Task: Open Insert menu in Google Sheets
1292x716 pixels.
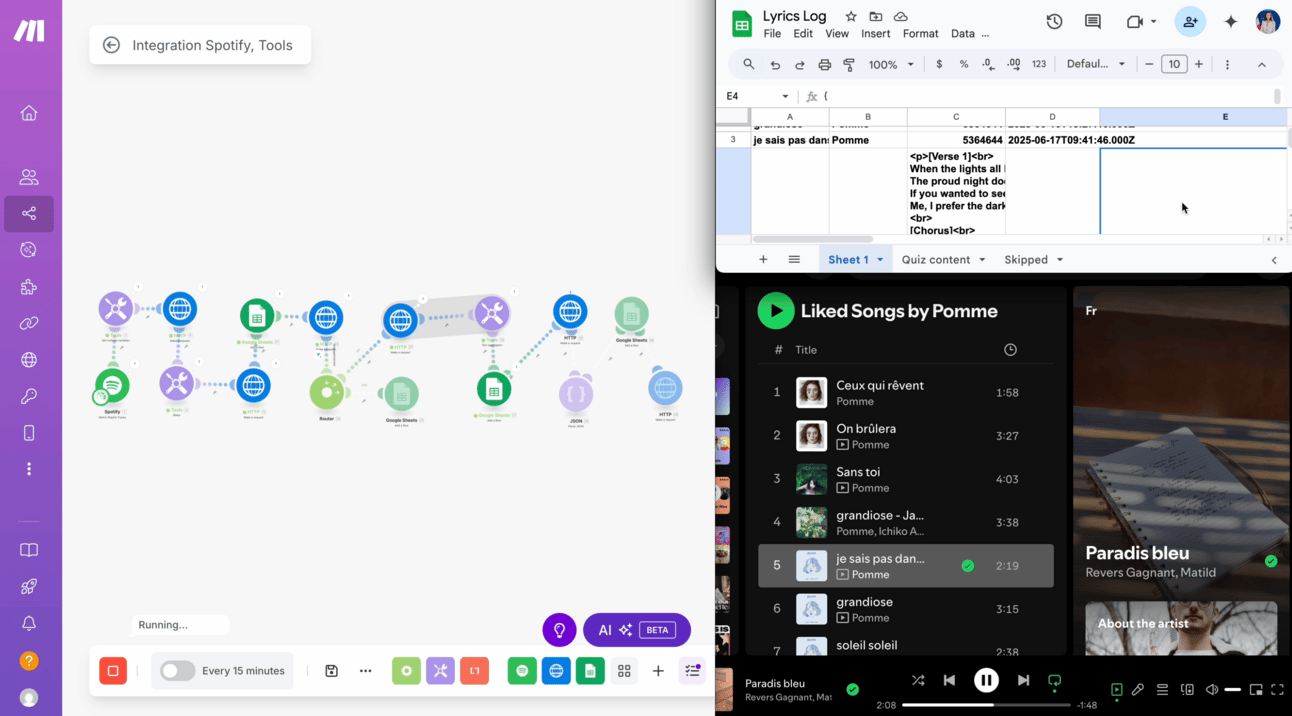Action: click(876, 33)
